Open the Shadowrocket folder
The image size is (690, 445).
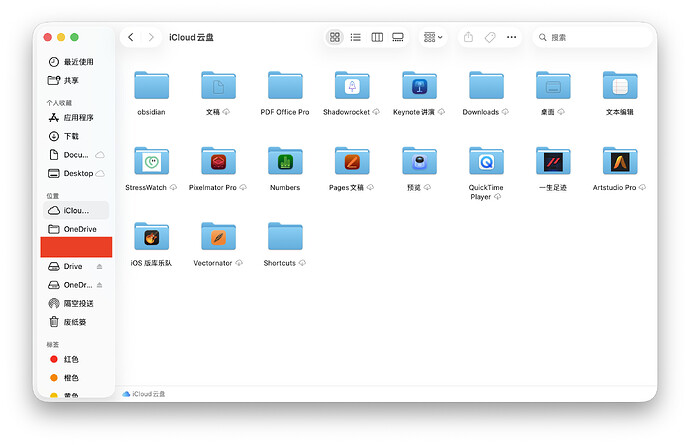pyautogui.click(x=352, y=85)
